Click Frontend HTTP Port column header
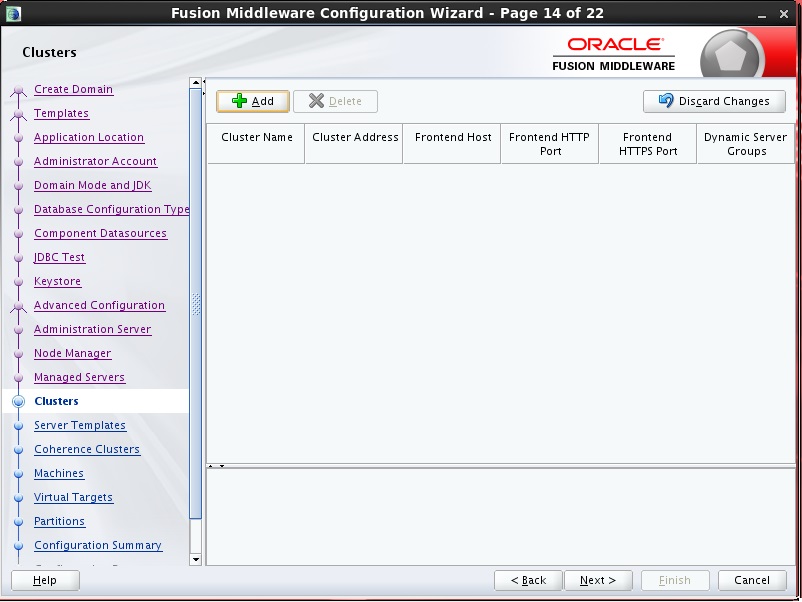Screen dimensions: 802x602 [550, 144]
